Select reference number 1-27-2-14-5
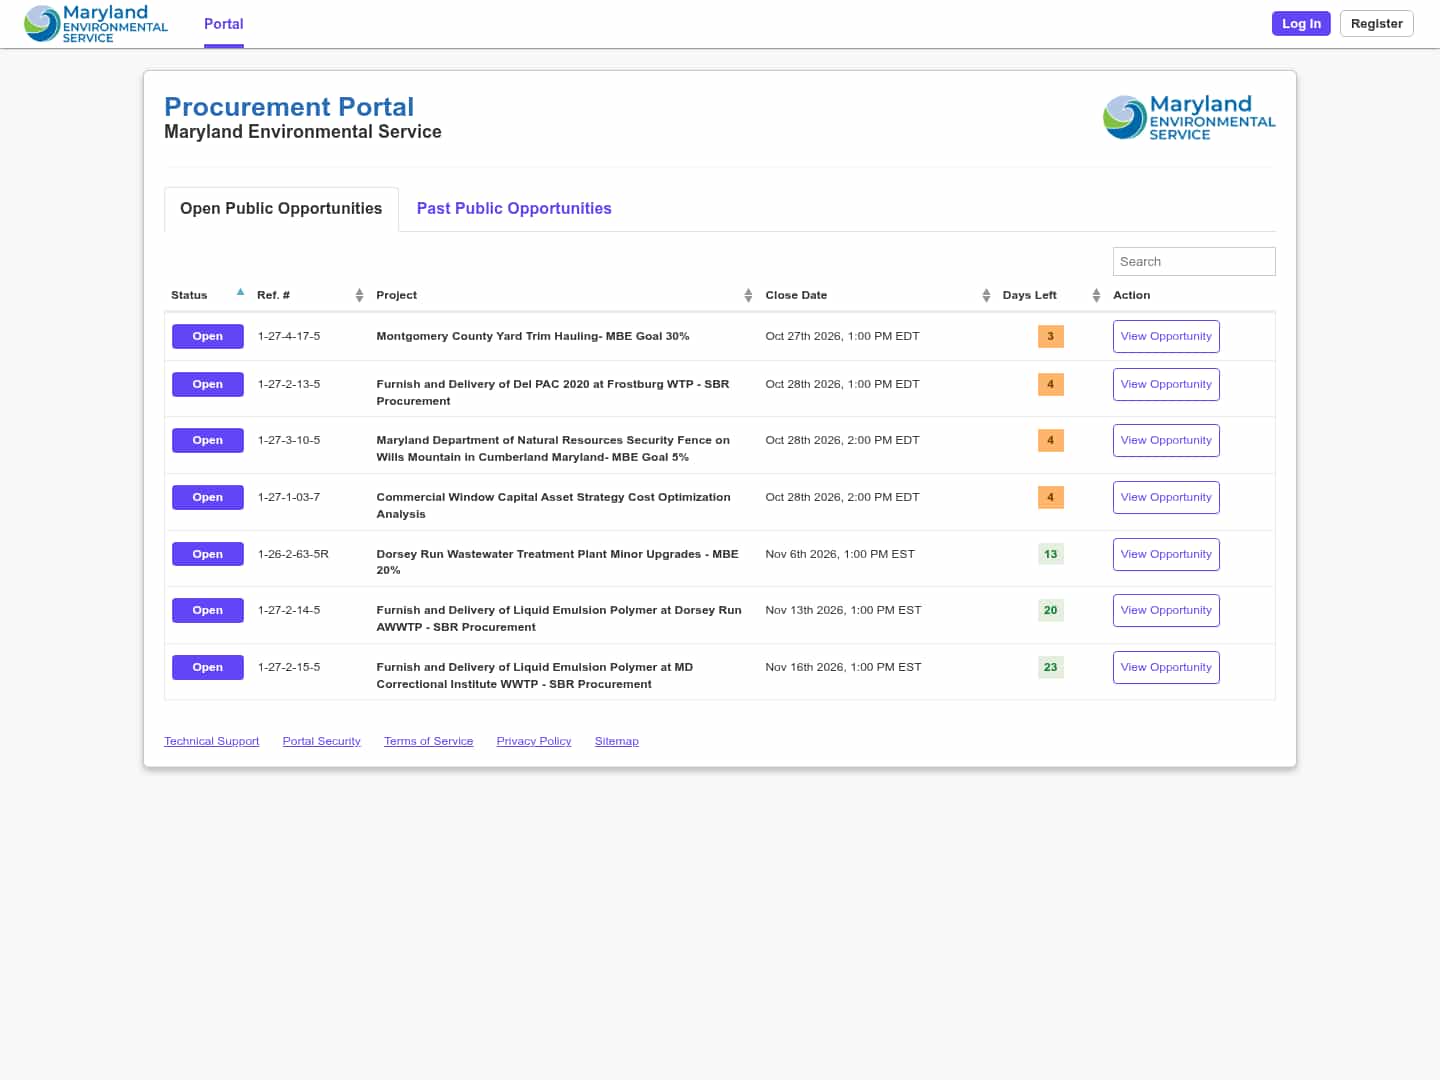The image size is (1440, 1080). (289, 611)
